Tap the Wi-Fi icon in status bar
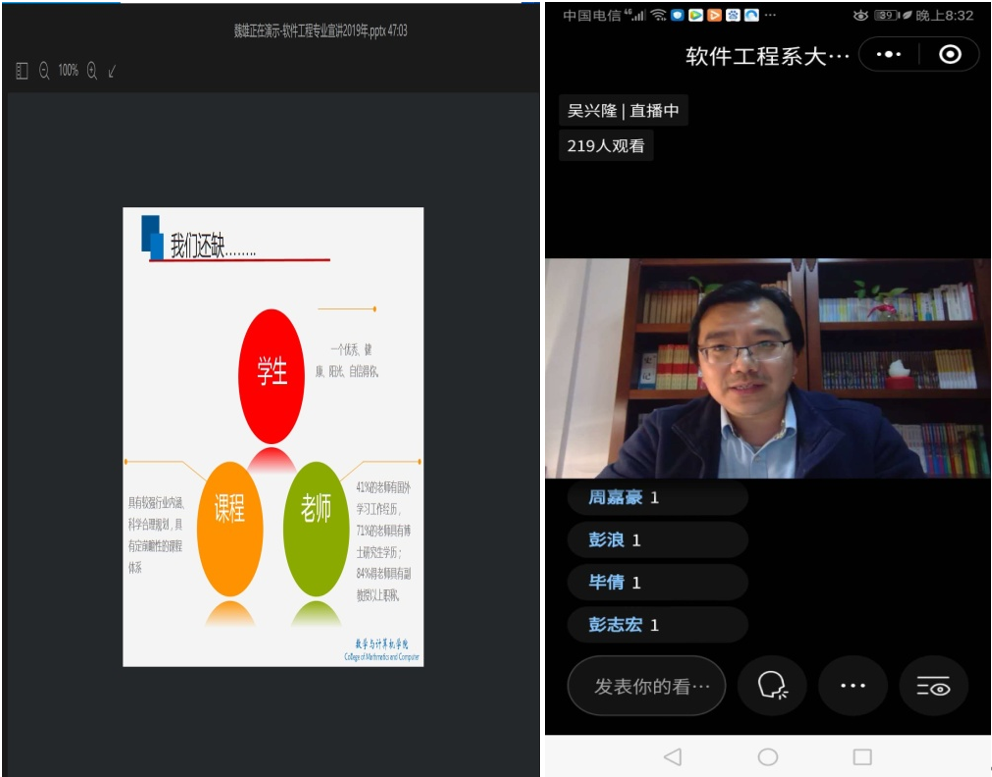 tap(659, 15)
